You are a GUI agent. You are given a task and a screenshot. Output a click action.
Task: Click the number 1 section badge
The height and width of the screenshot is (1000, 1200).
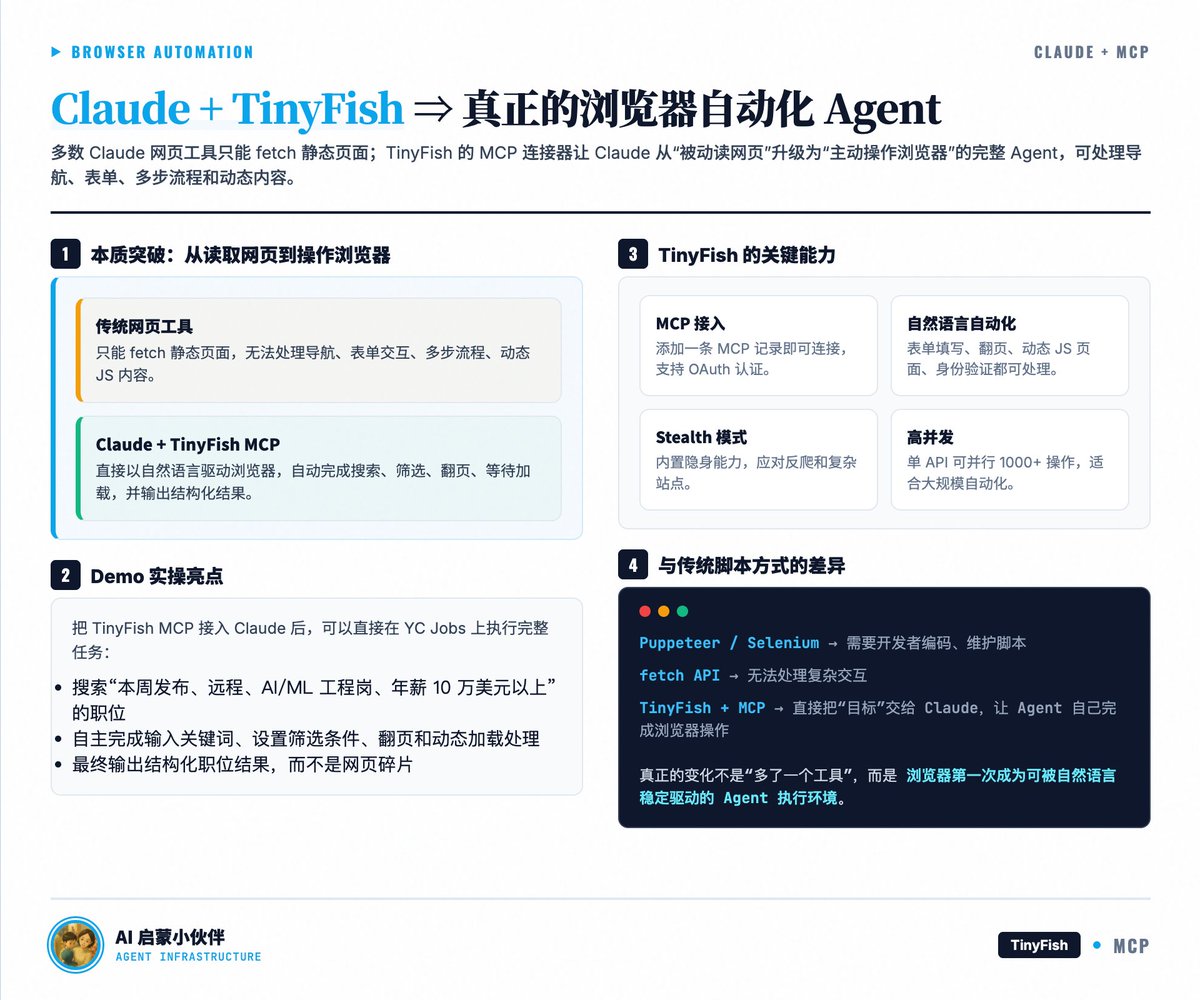click(65, 255)
